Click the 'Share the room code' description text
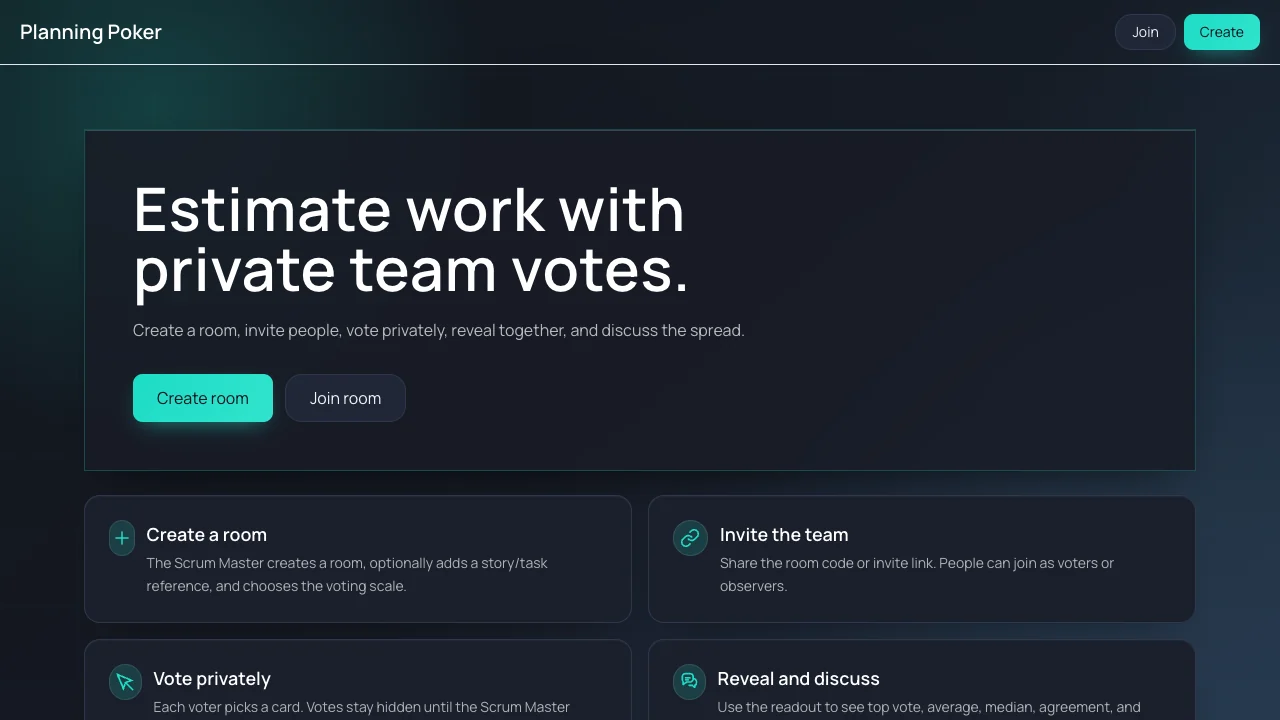The width and height of the screenshot is (1280, 720). click(917, 575)
